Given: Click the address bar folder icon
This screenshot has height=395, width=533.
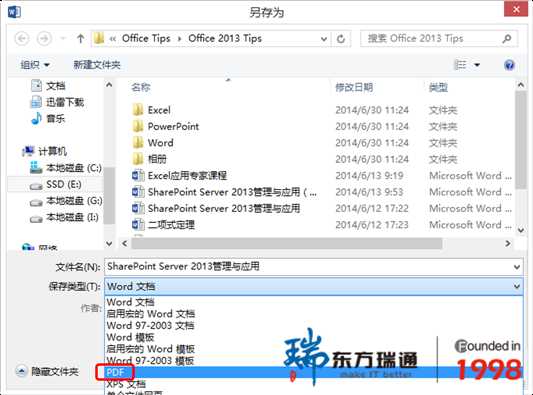Looking at the screenshot, I should [x=99, y=38].
